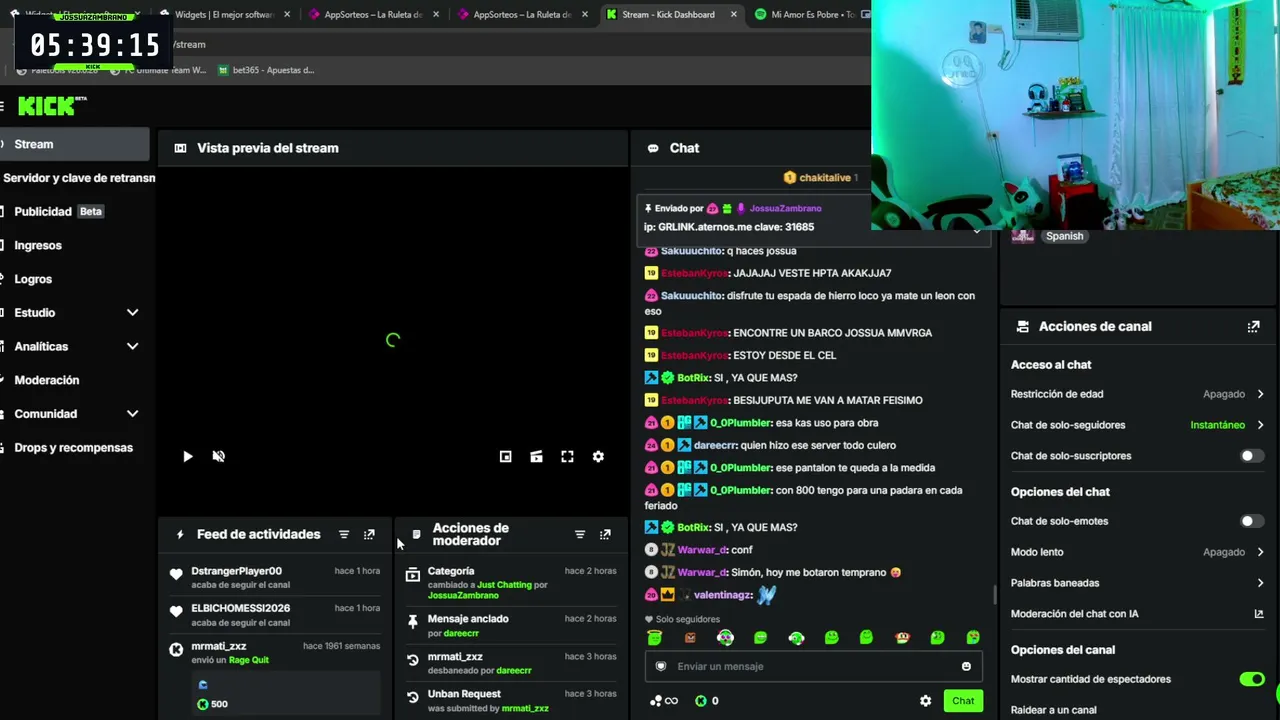The width and height of the screenshot is (1280, 720).
Task: Open the preview player settings gear
Action: tap(598, 456)
